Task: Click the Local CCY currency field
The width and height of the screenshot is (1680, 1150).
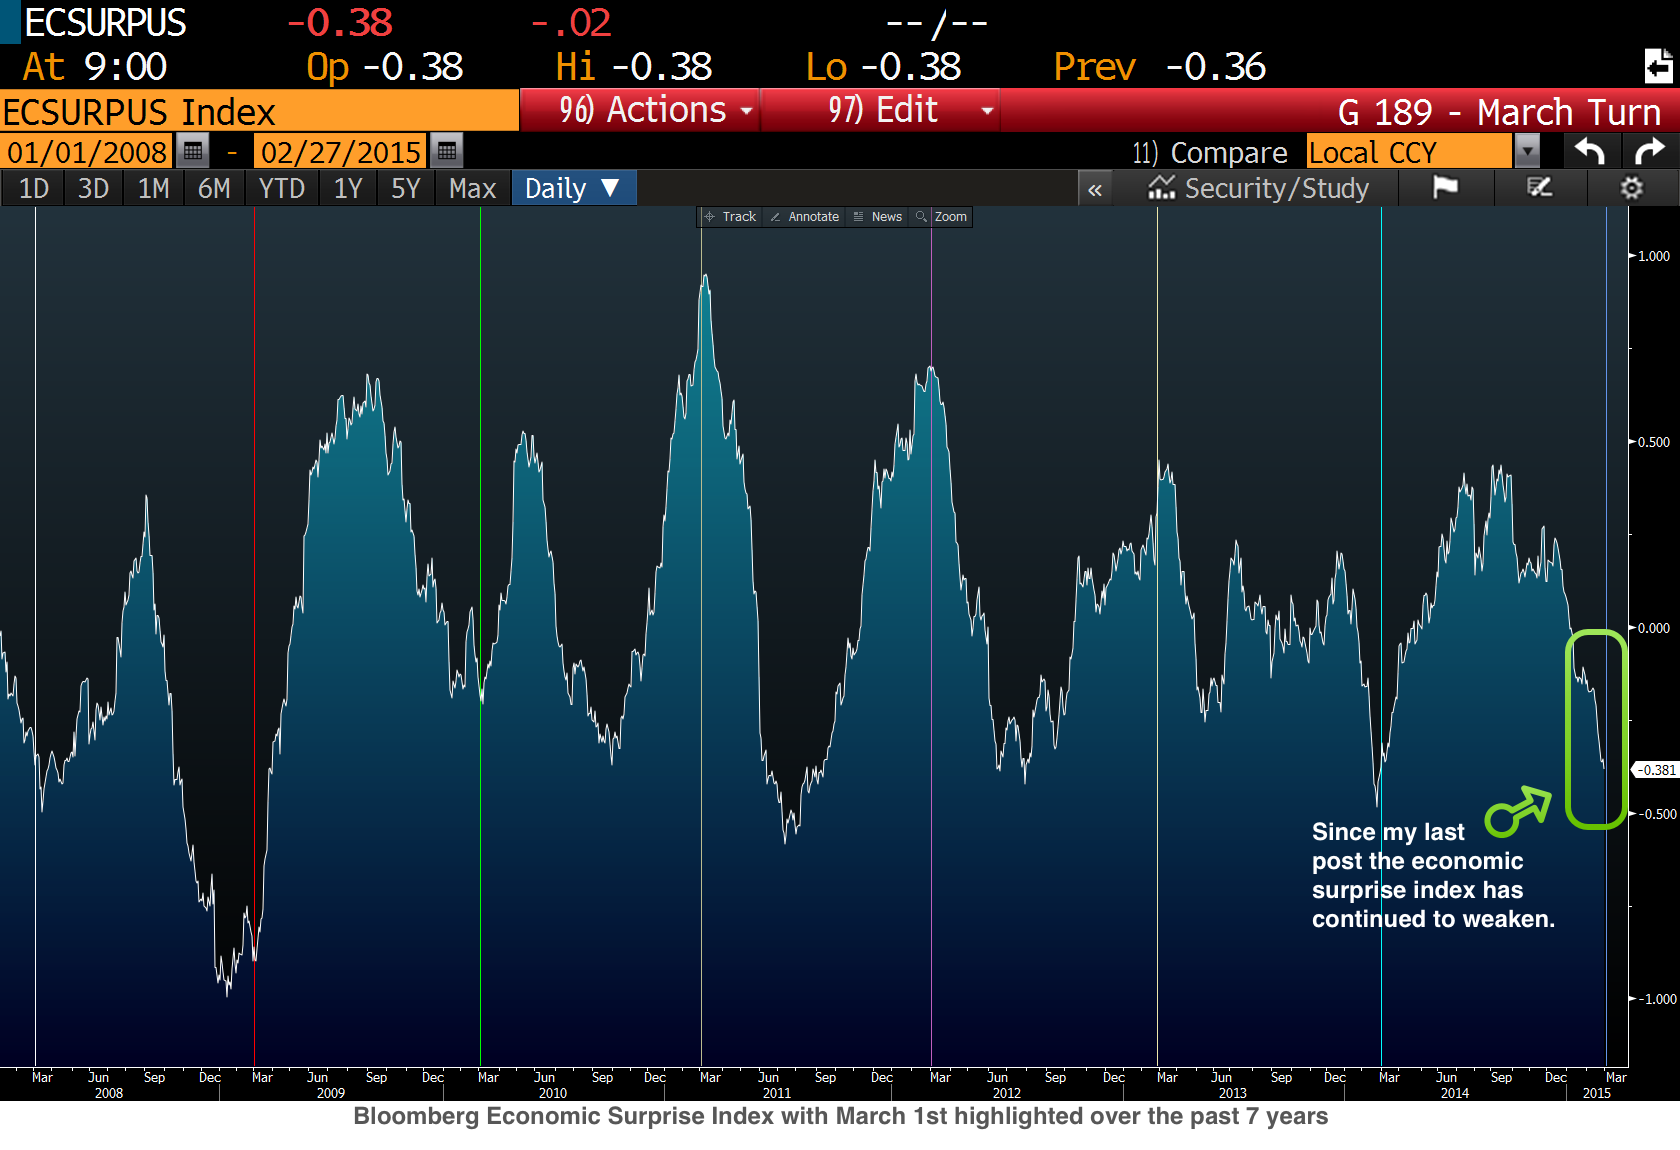Action: pos(1409,152)
